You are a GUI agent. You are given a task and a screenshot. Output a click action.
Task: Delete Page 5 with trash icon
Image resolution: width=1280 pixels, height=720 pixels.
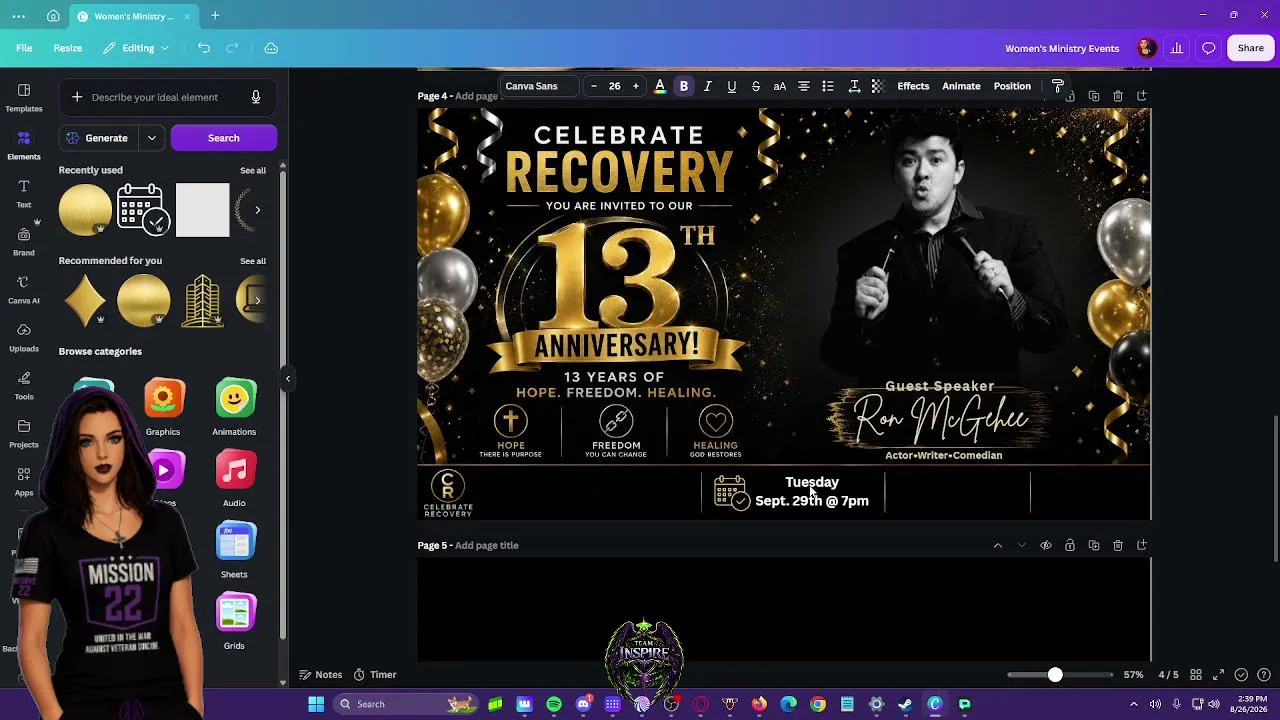coord(1118,545)
